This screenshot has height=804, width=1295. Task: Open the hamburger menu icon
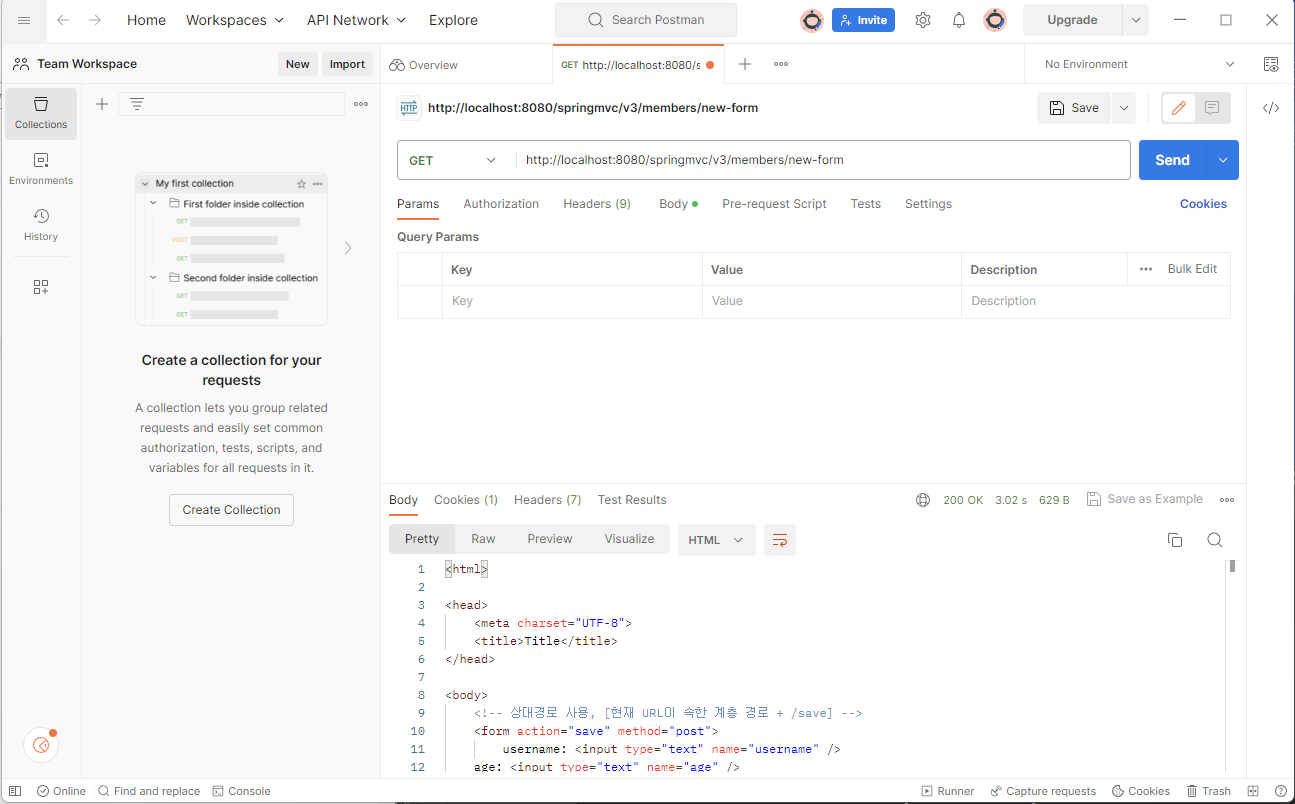24,20
